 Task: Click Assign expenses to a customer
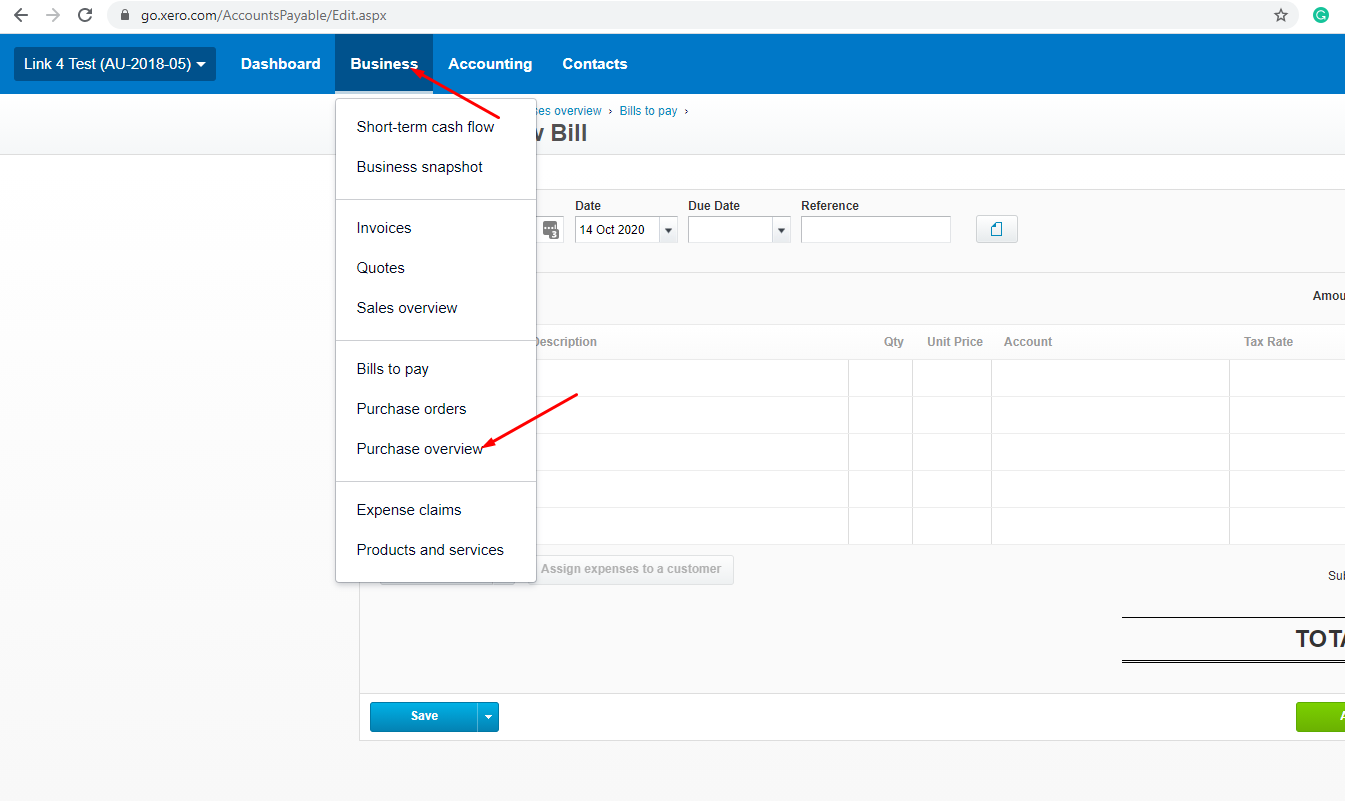(x=630, y=569)
